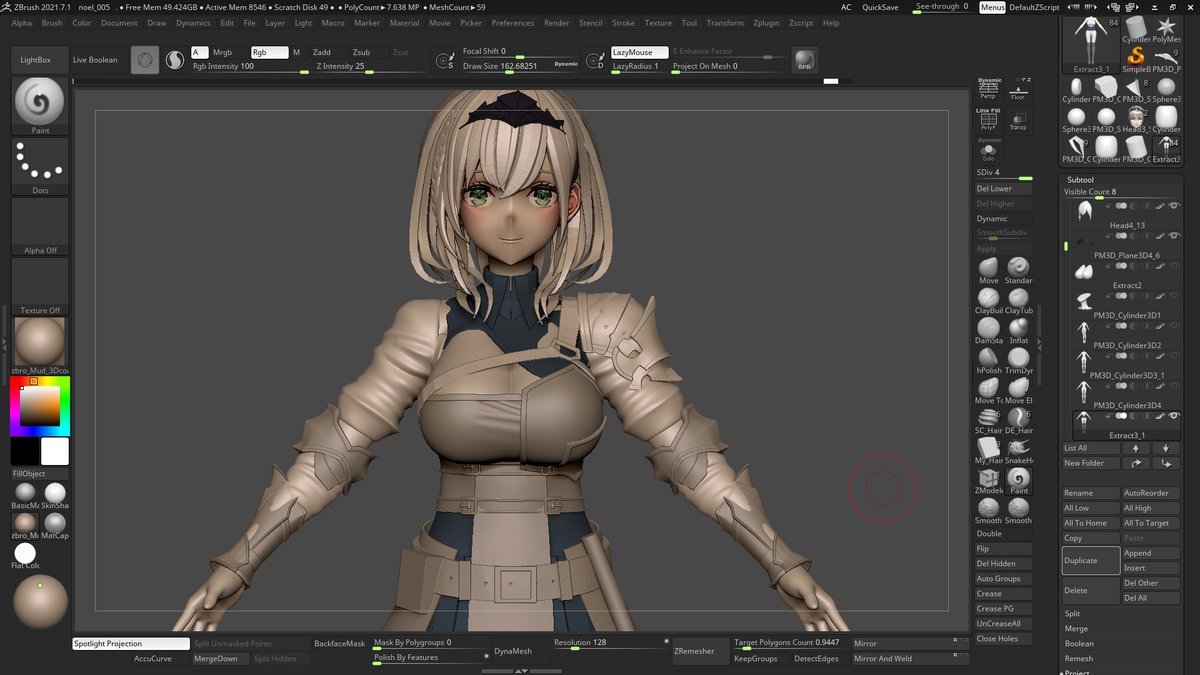Viewport: 1200px width, 675px height.
Task: Open the Zplugin menu
Action: click(767, 22)
